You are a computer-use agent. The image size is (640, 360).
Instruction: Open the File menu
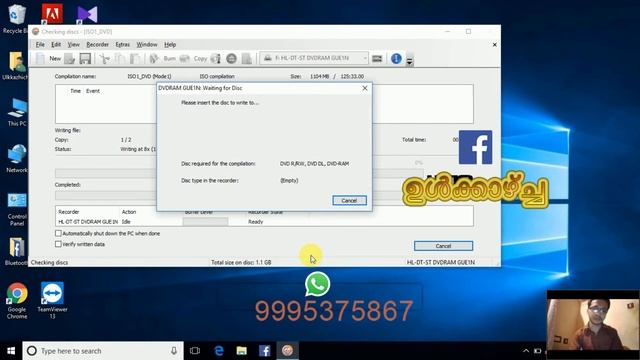click(x=40, y=44)
